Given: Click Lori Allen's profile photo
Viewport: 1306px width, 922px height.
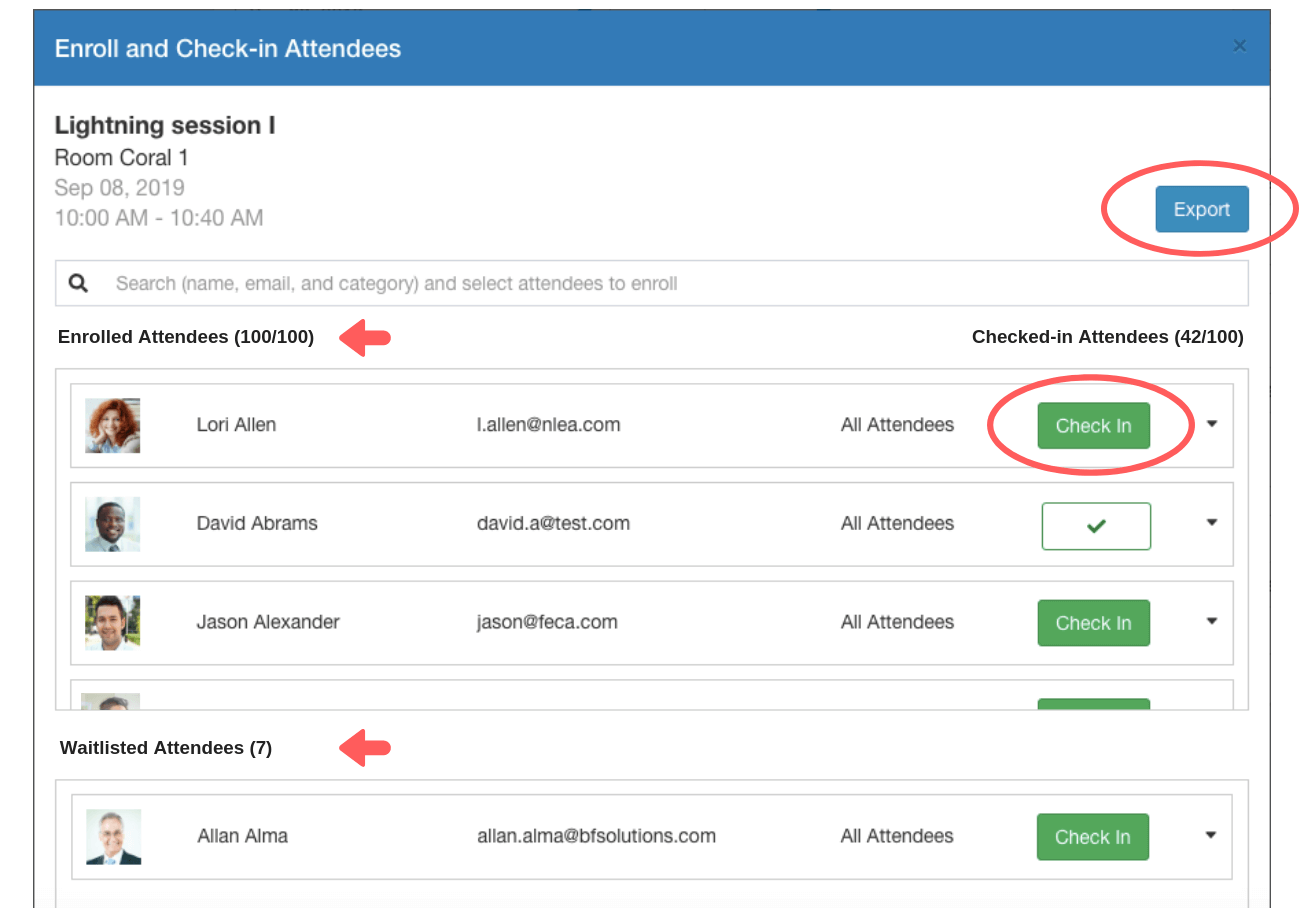Looking at the screenshot, I should point(112,425).
